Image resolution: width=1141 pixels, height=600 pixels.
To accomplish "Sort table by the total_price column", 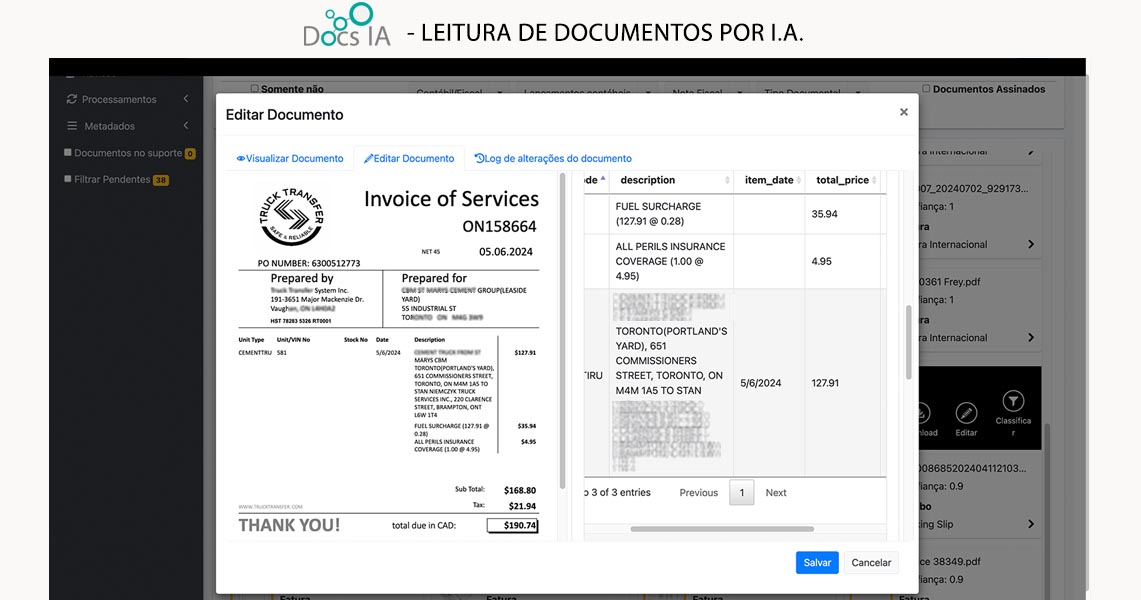I will [875, 180].
